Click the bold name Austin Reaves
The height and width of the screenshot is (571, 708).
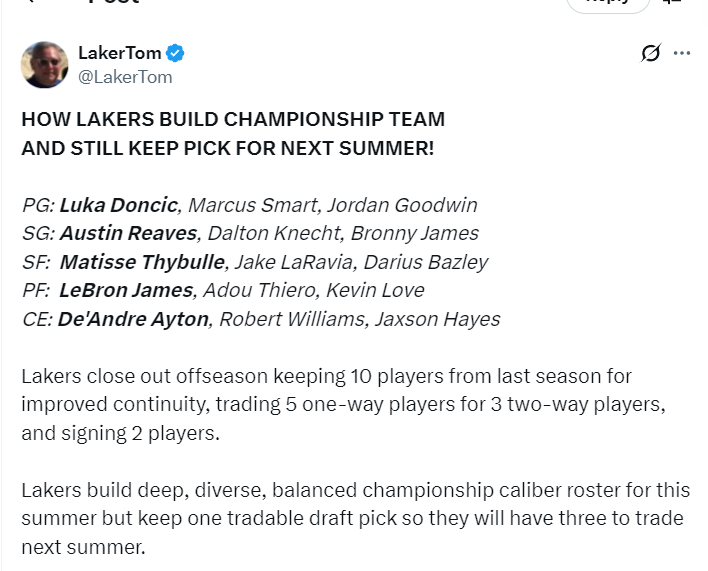(129, 233)
